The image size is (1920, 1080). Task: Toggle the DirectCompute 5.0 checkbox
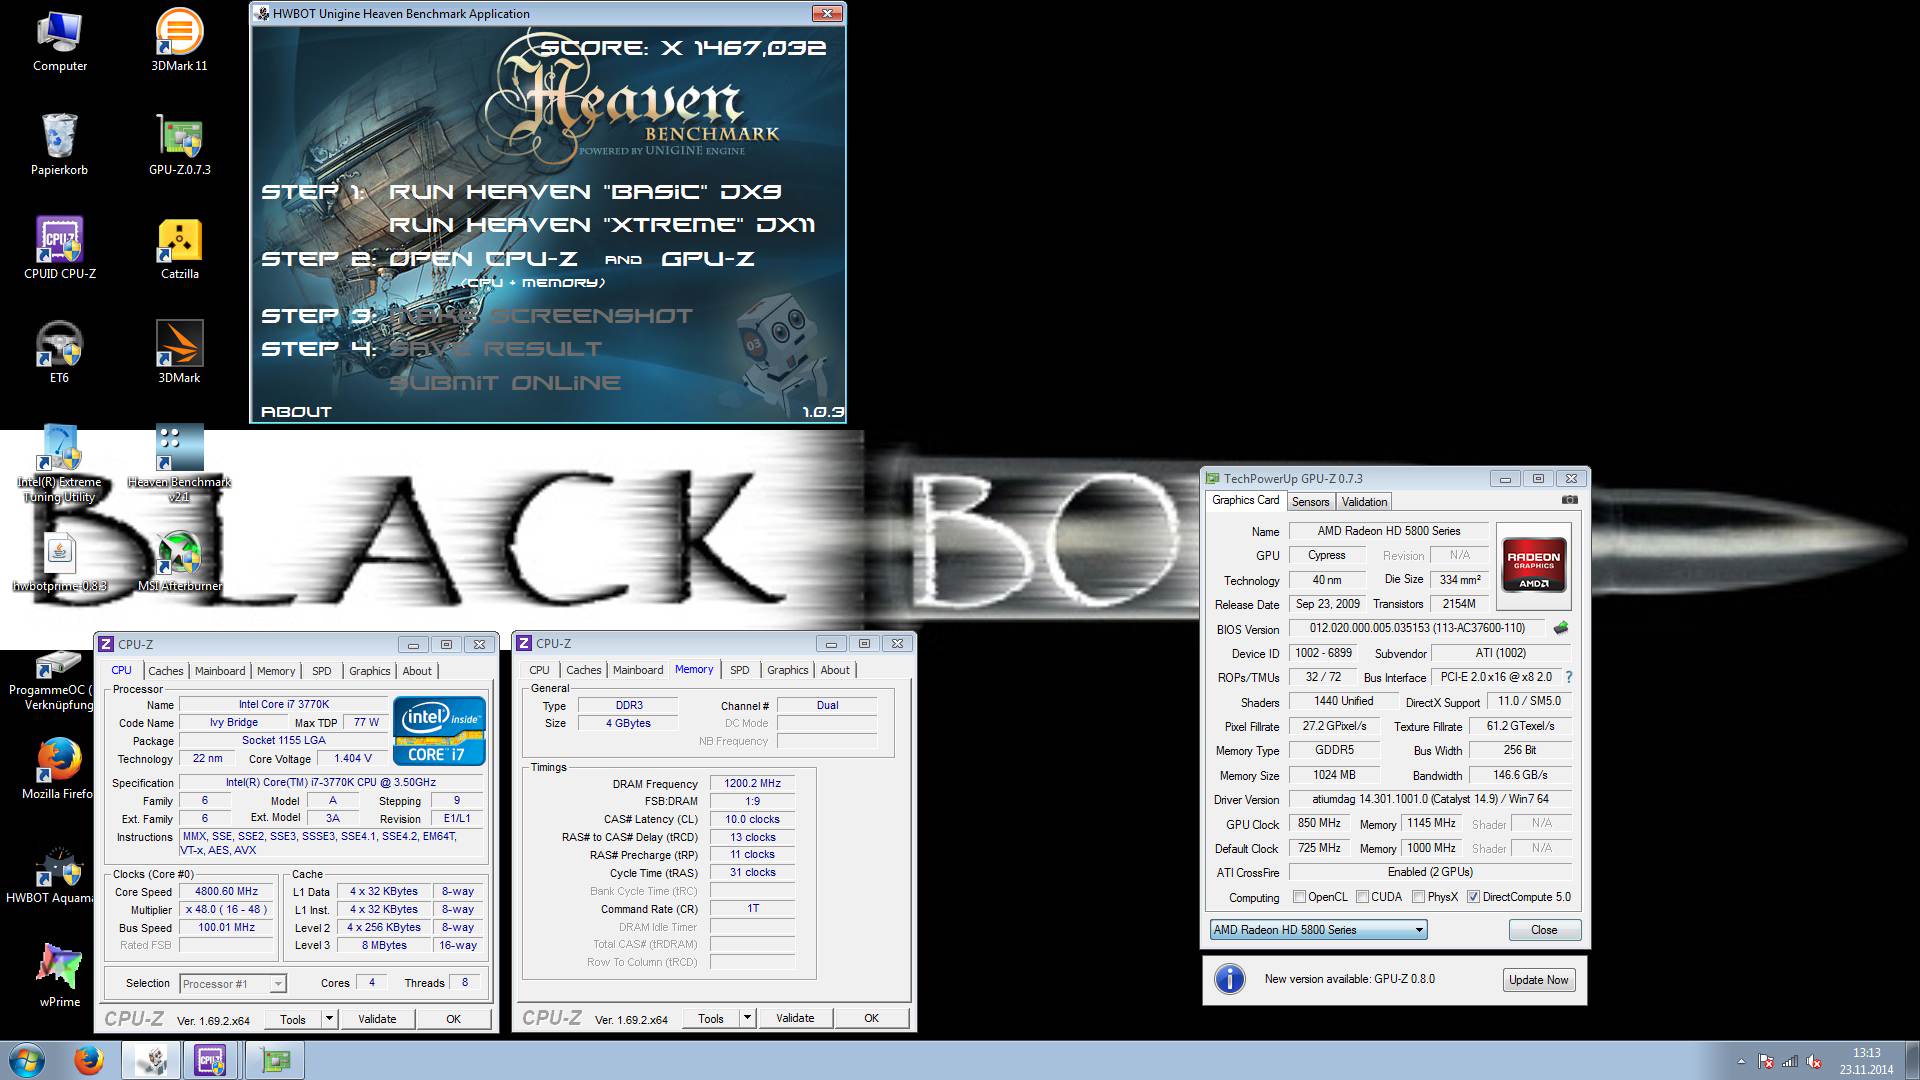click(x=1473, y=897)
